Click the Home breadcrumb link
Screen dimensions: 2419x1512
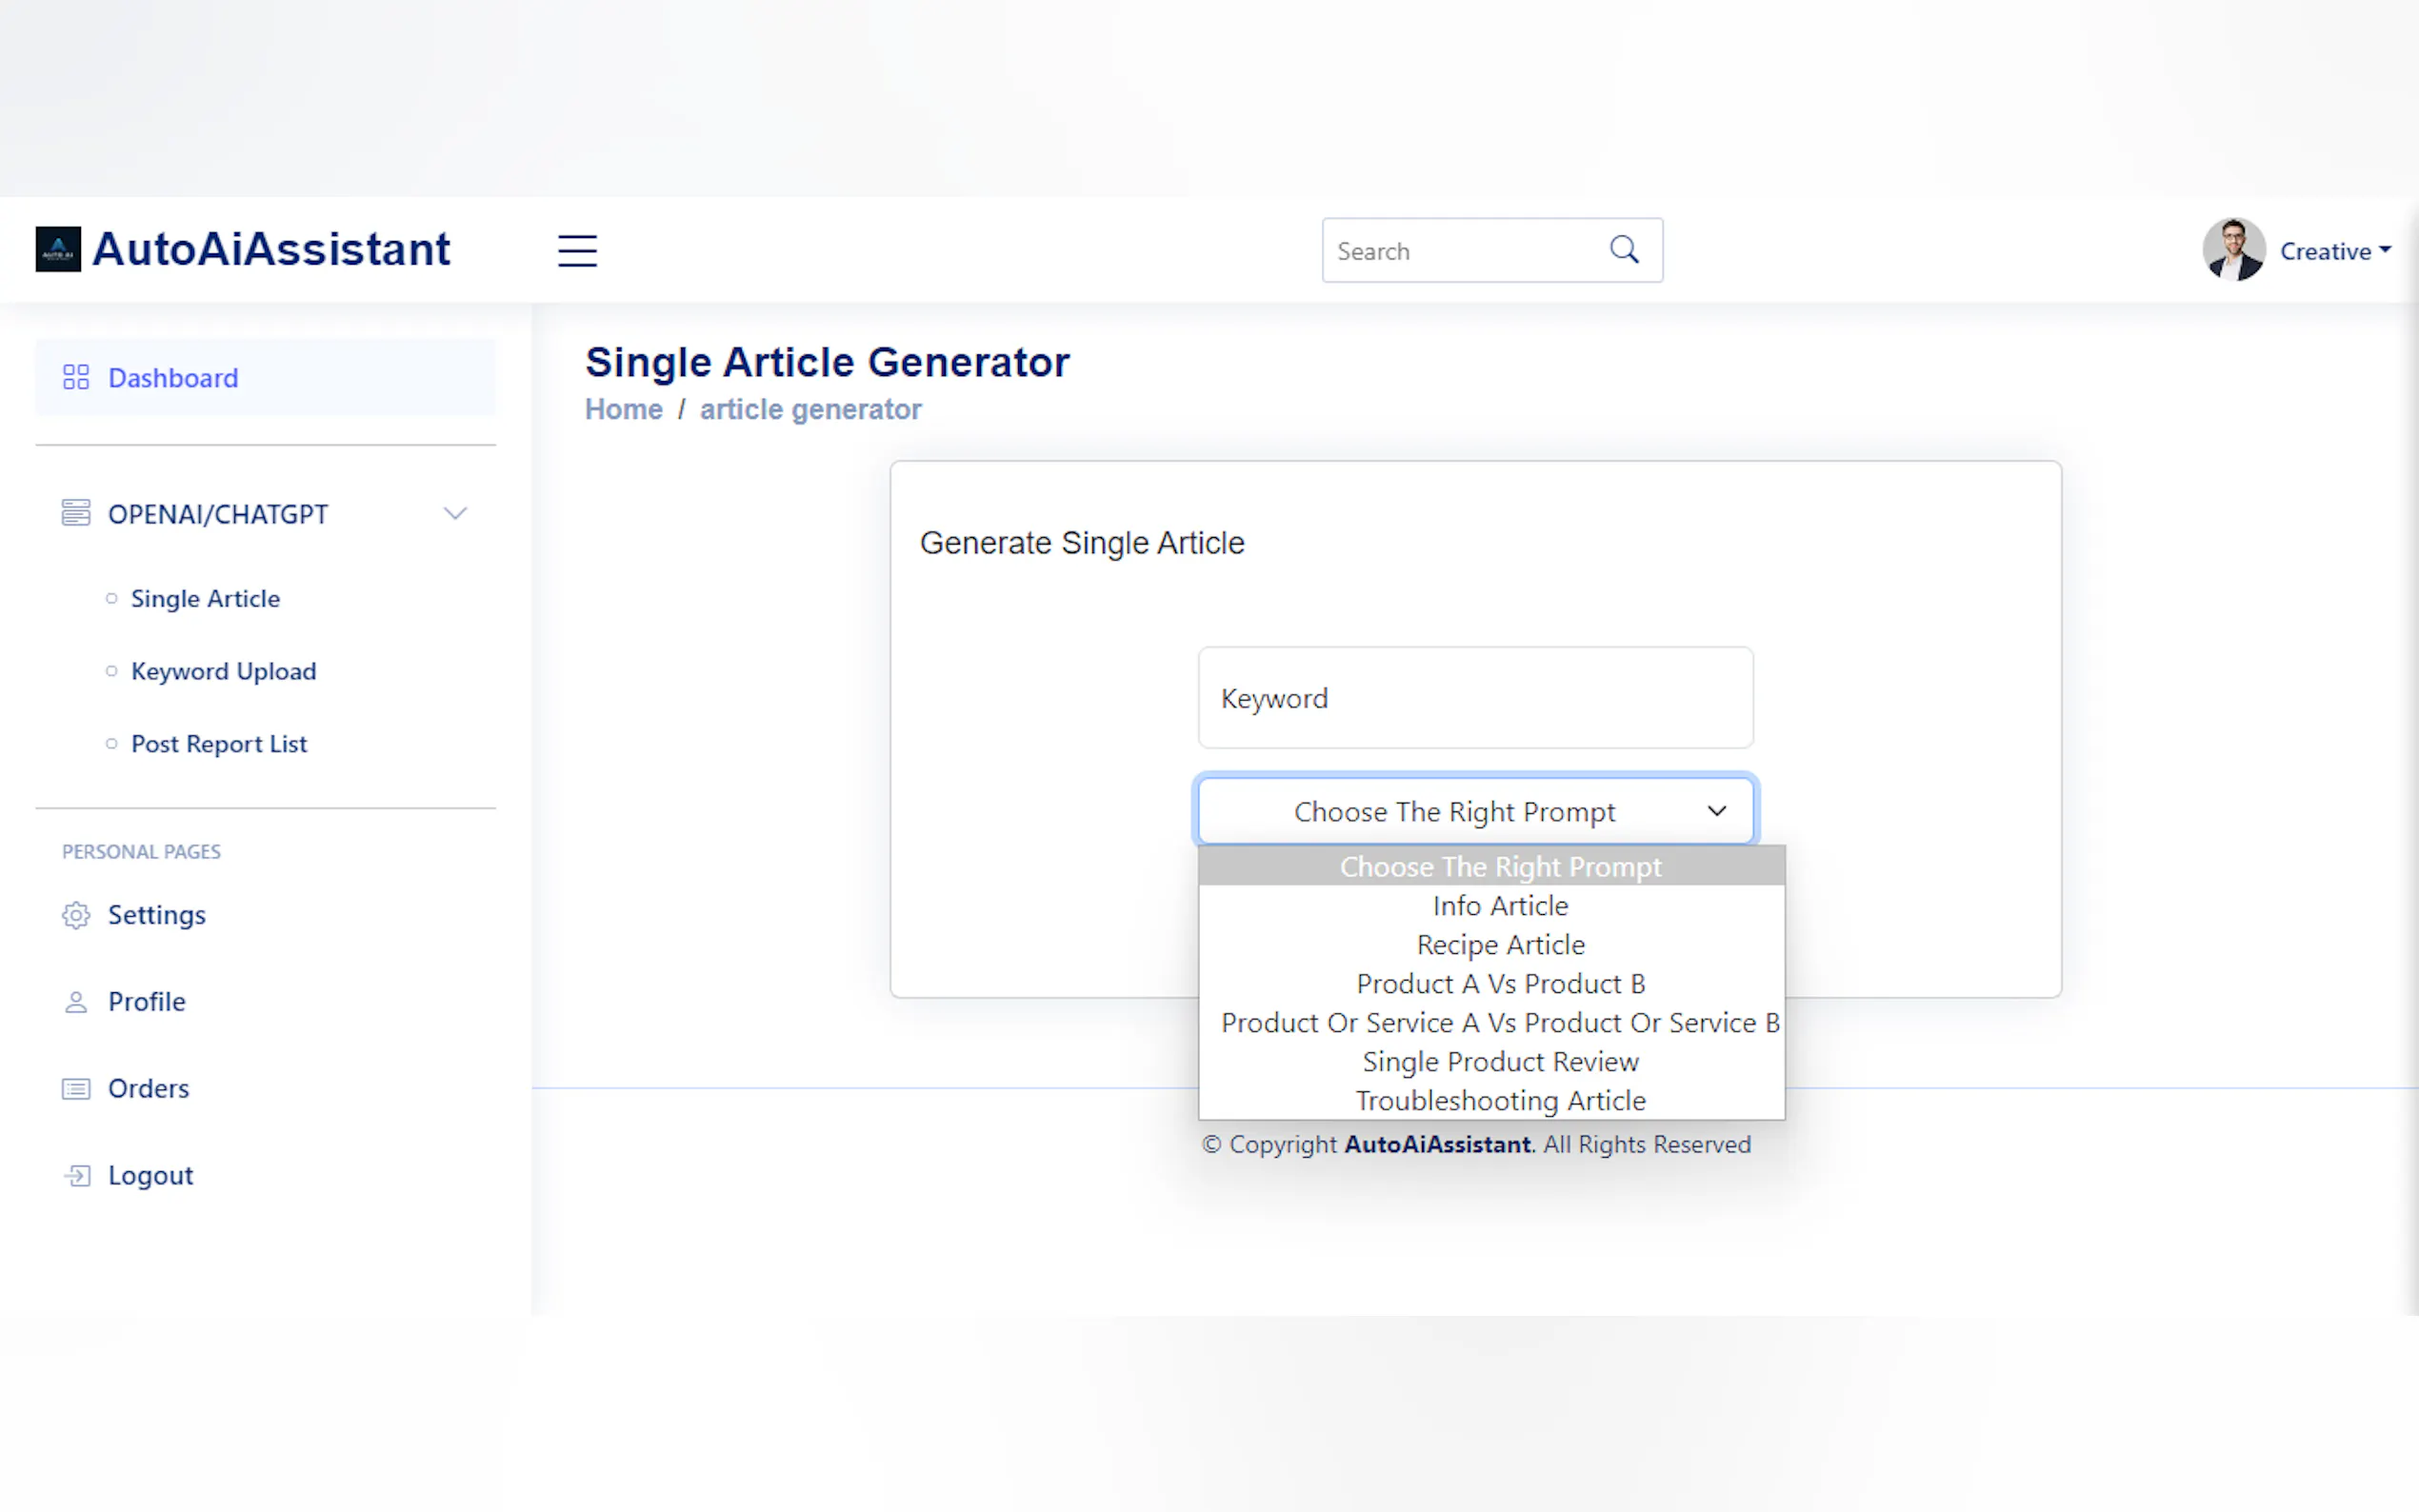623,410
